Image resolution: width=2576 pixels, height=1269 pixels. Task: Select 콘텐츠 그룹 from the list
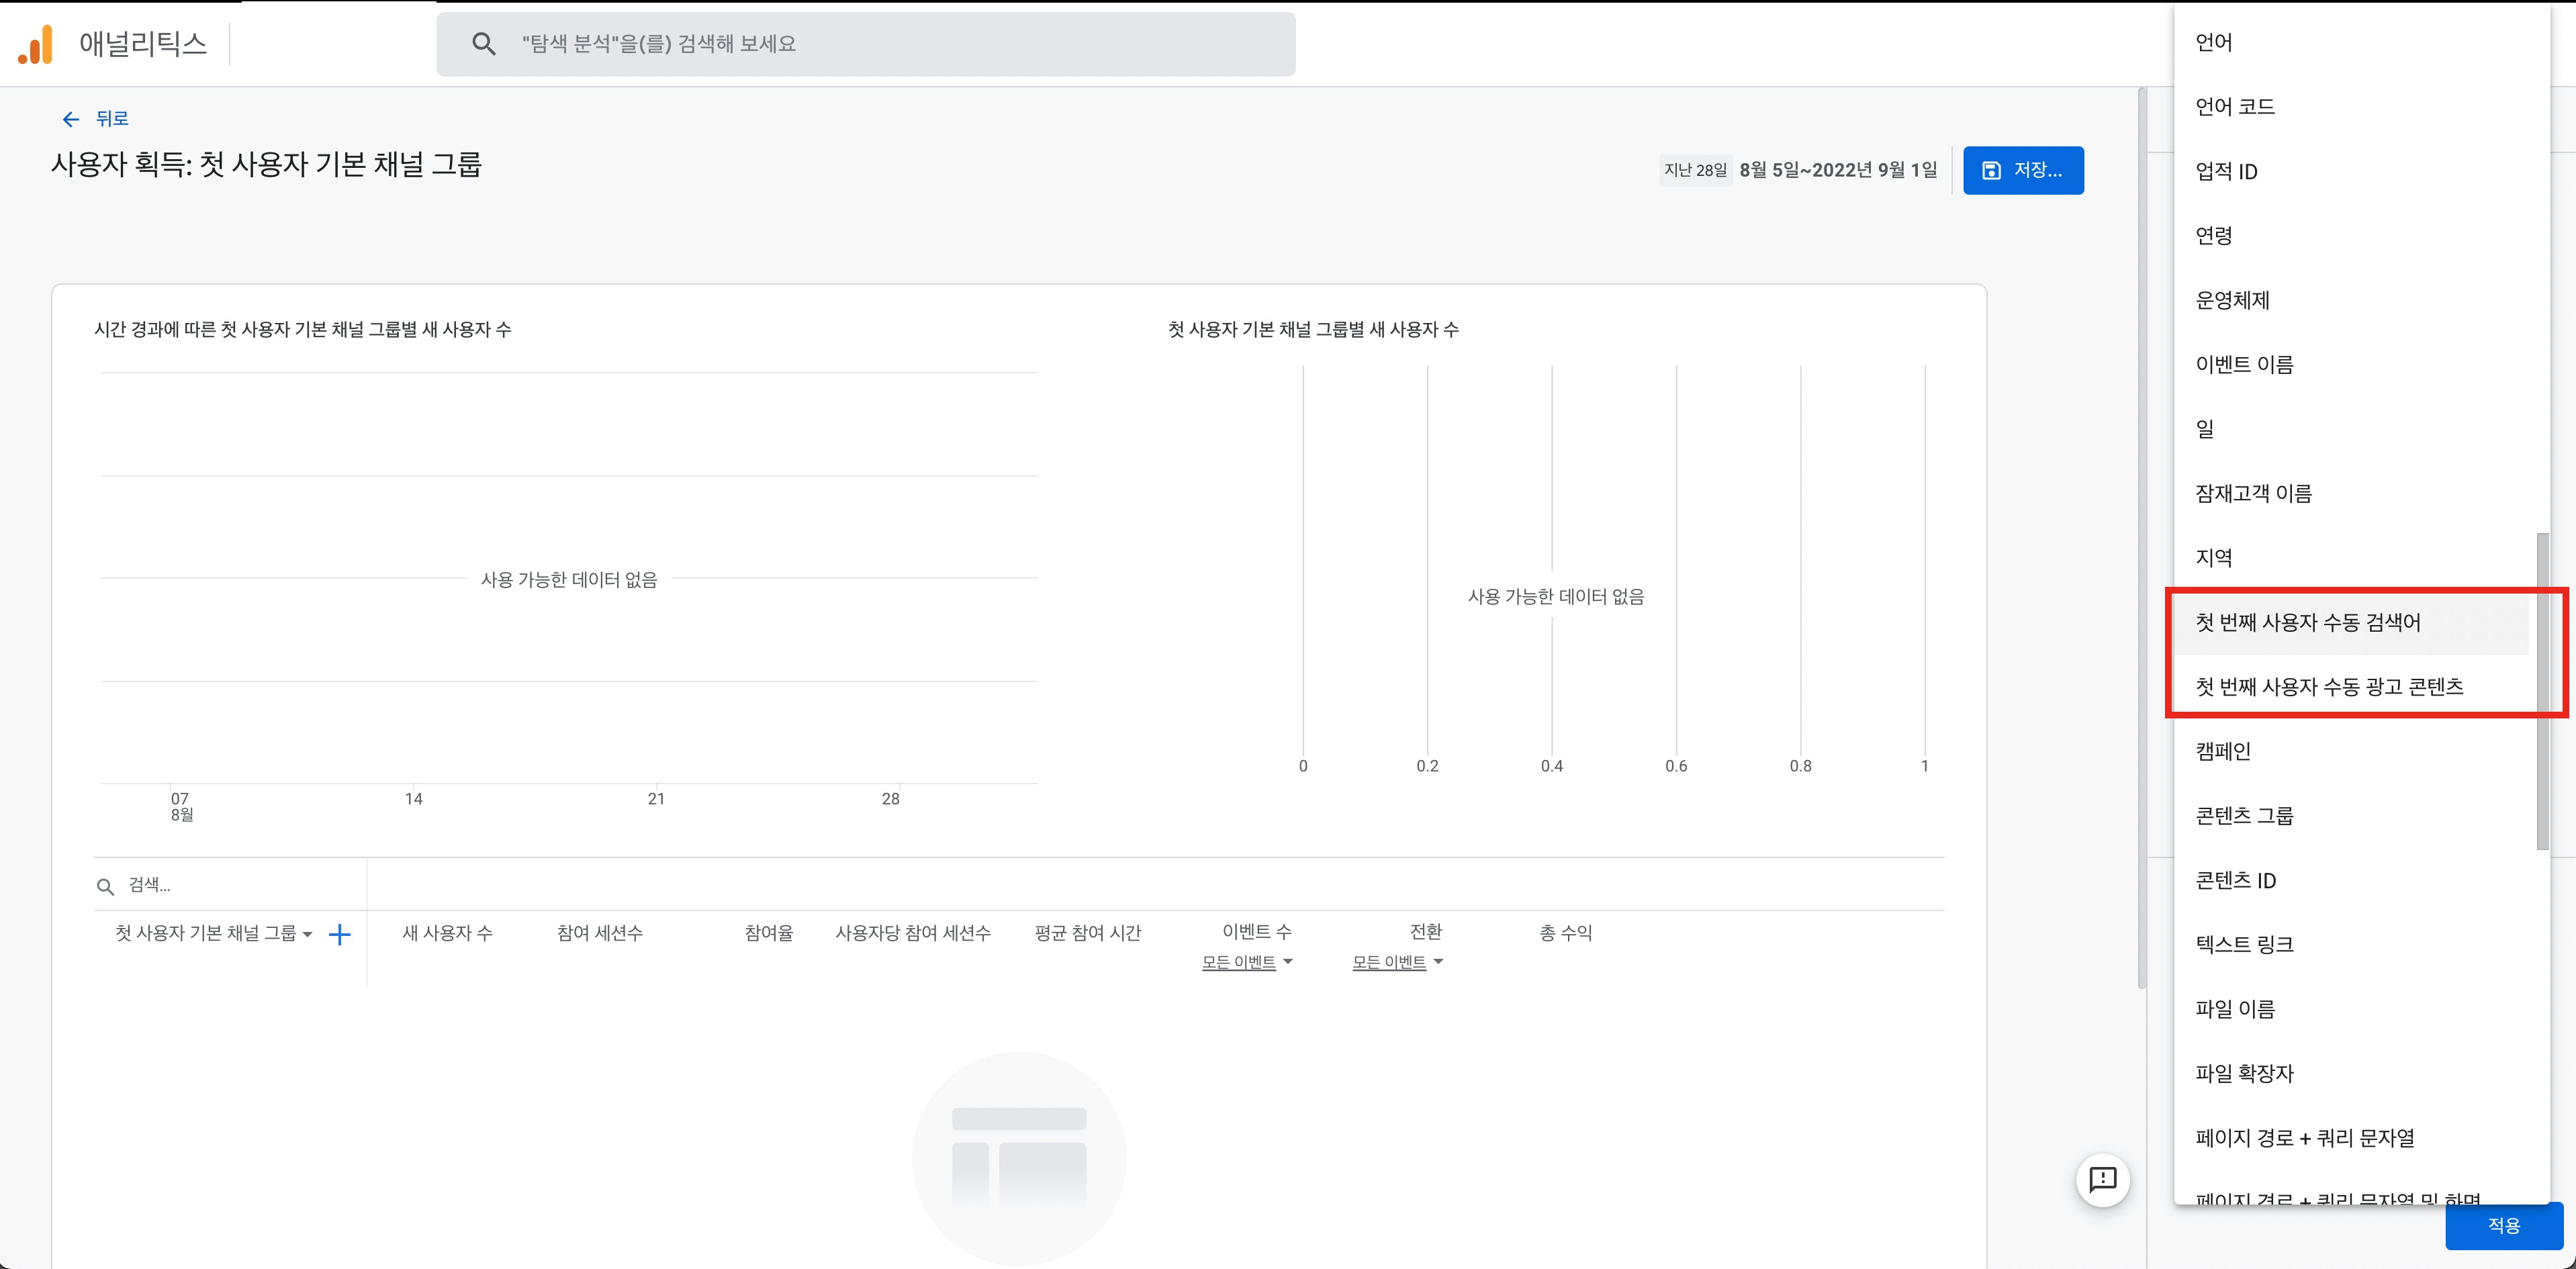click(2352, 816)
